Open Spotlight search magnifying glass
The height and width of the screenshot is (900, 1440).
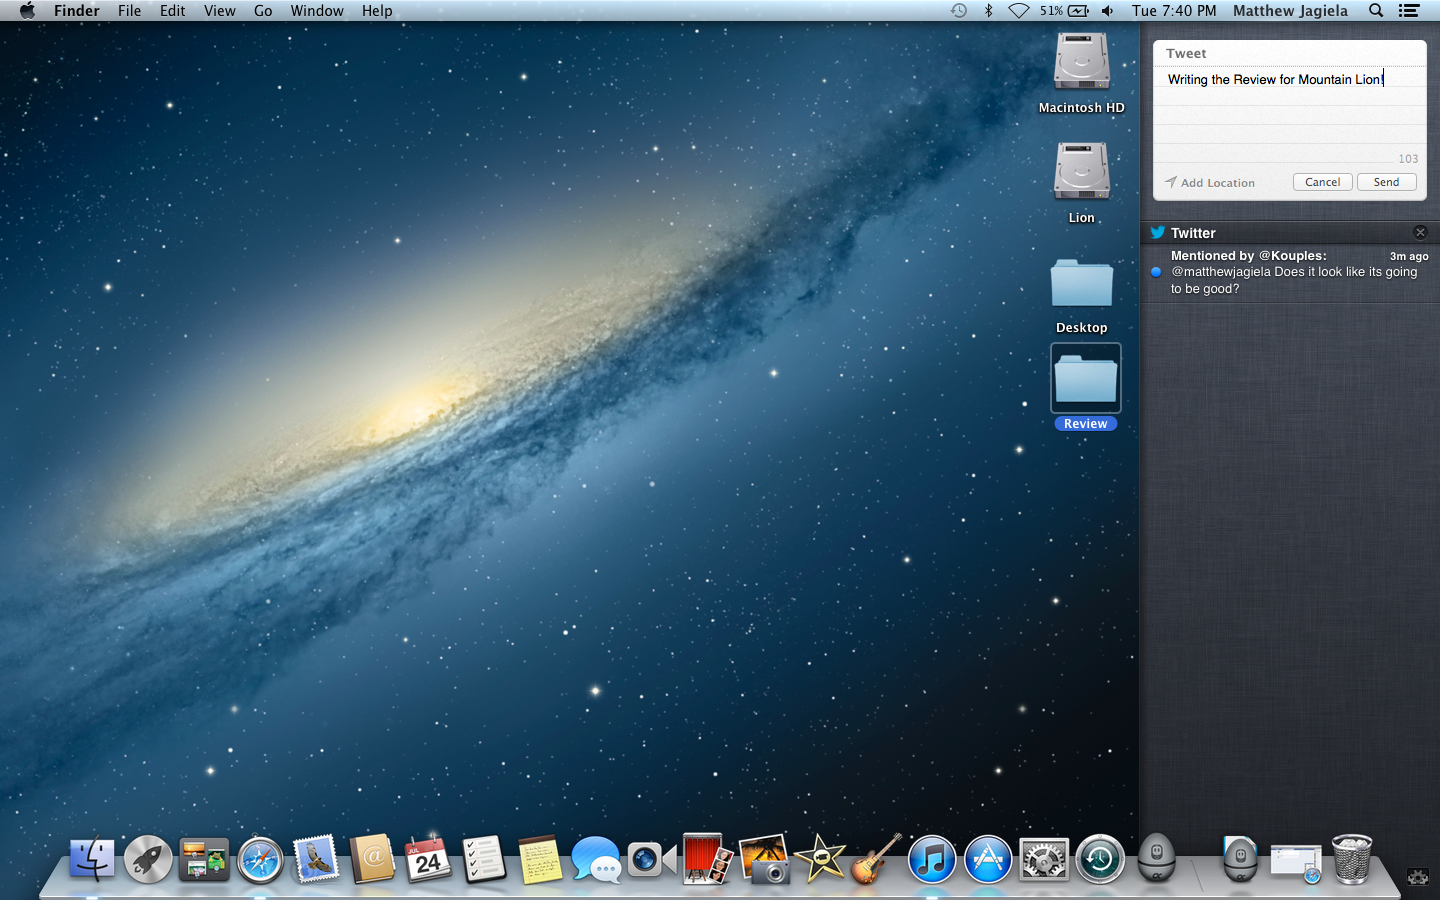[x=1376, y=11]
